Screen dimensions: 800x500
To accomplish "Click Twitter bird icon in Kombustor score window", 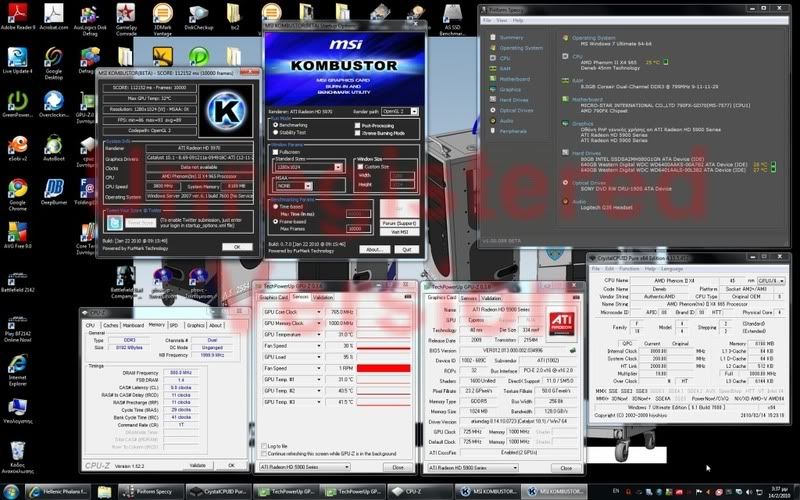I will pos(114,222).
